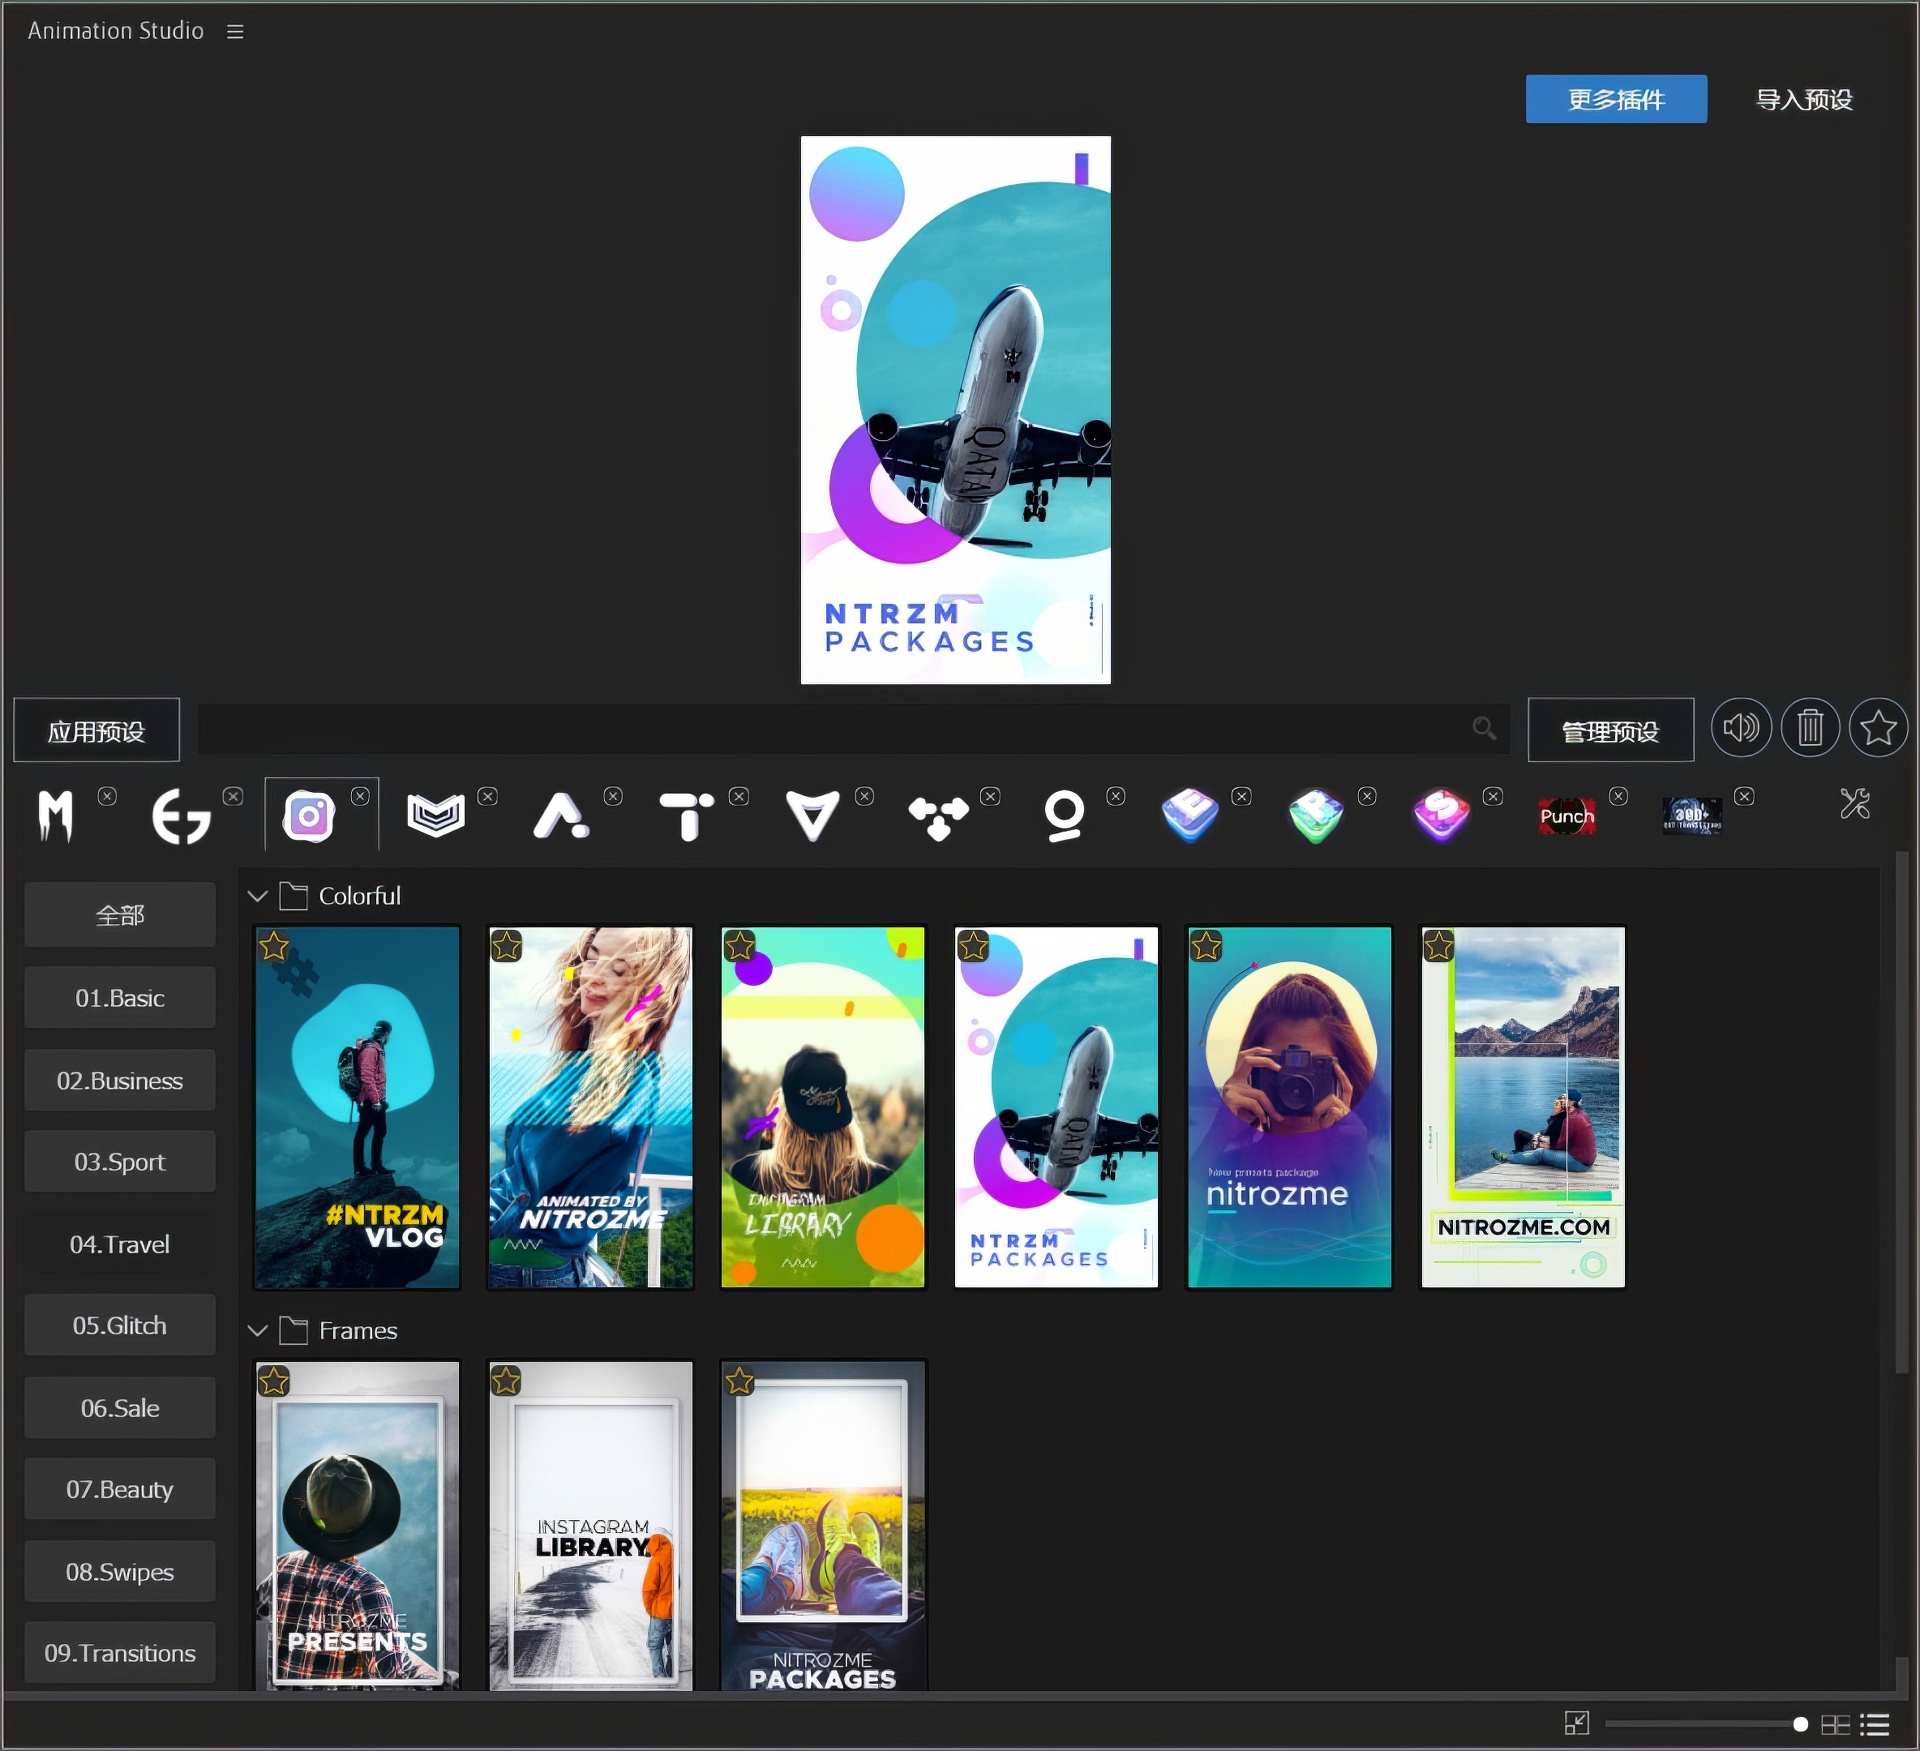Select the blue E cube pack icon
The height and width of the screenshot is (1751, 1920).
[x=1190, y=815]
